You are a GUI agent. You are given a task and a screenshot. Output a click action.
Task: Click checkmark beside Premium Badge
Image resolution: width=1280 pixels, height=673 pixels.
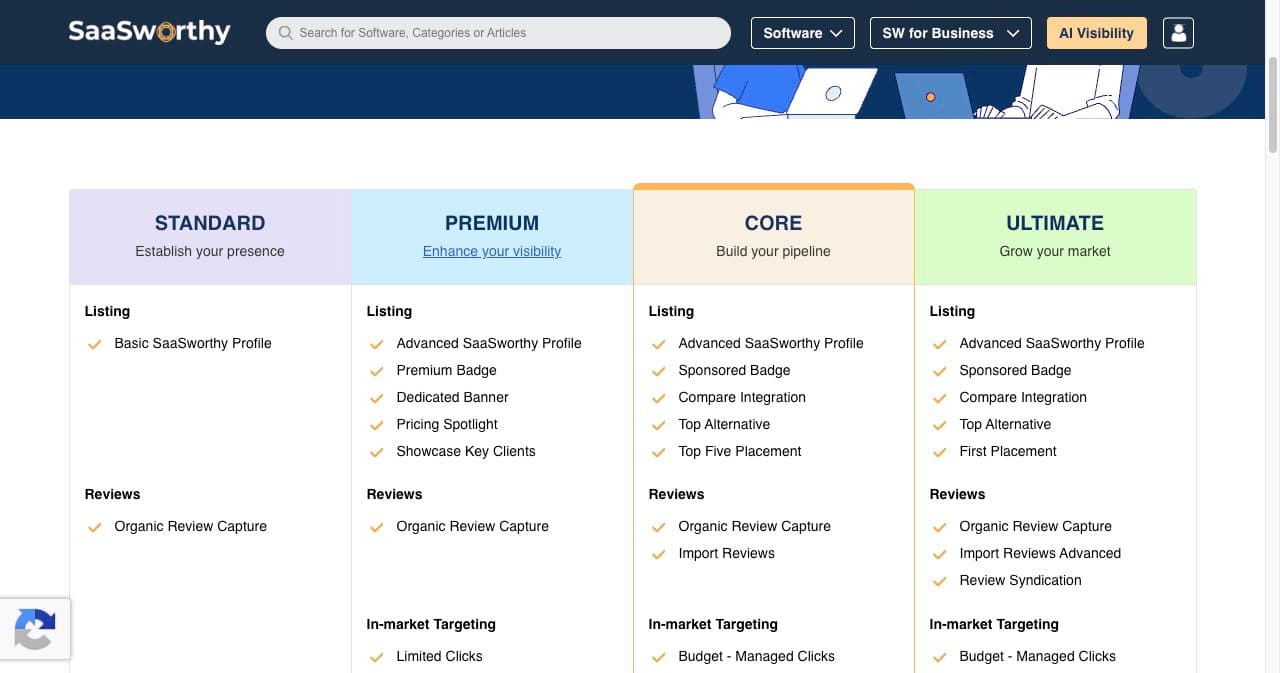point(377,371)
